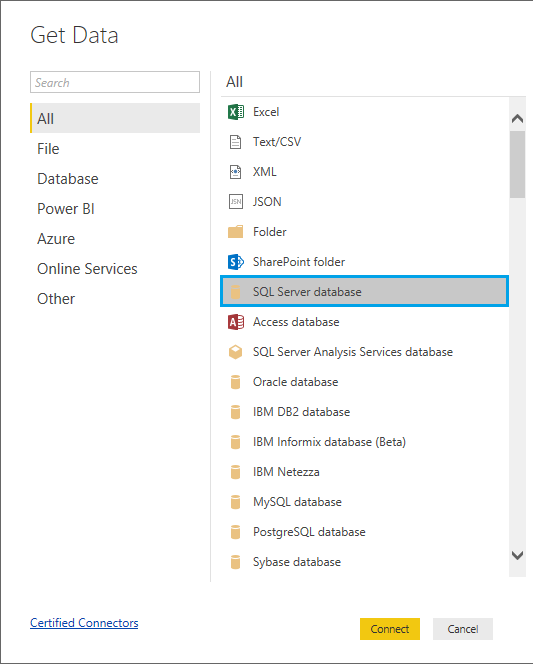533x665 pixels.
Task: Select the File category
Action: point(115,149)
